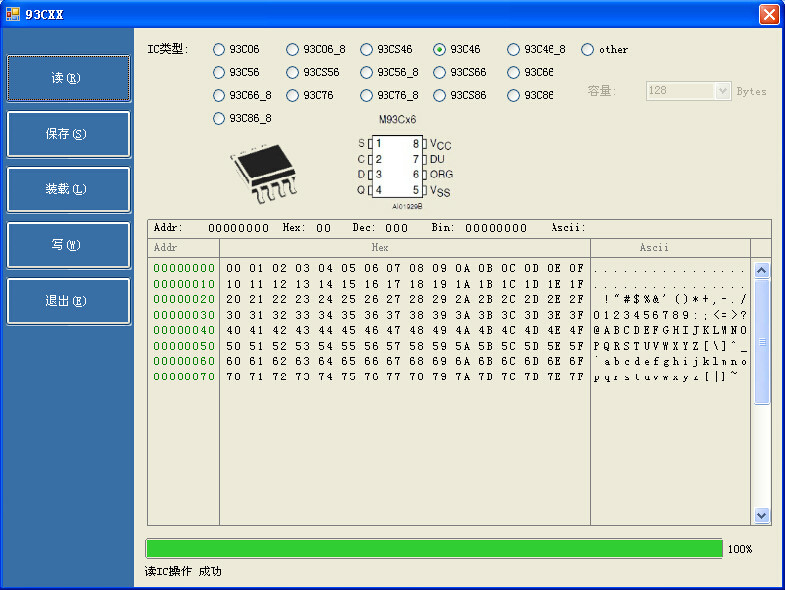Screen dimensions: 785x590
Task: Select the 'other' IC type option
Action: coord(604,49)
